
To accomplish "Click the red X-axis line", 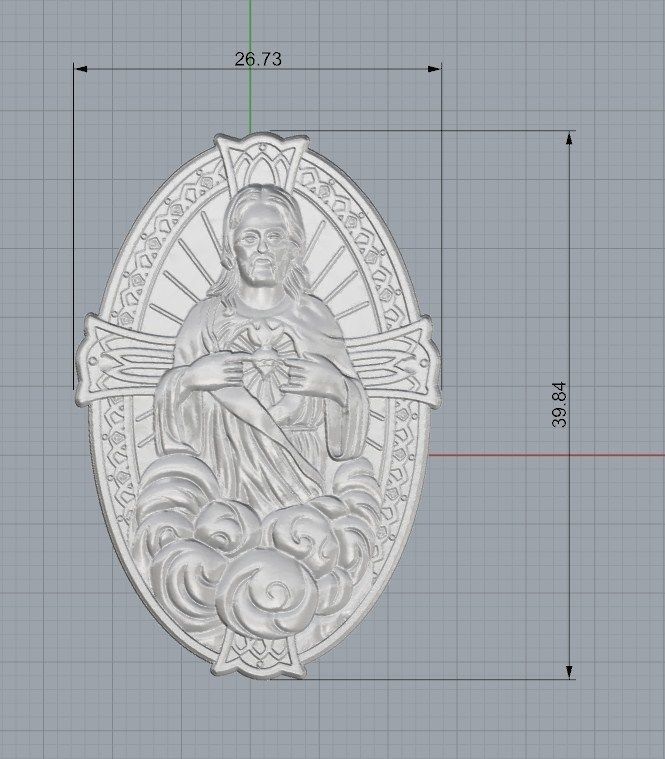I will pyautogui.click(x=547, y=455).
